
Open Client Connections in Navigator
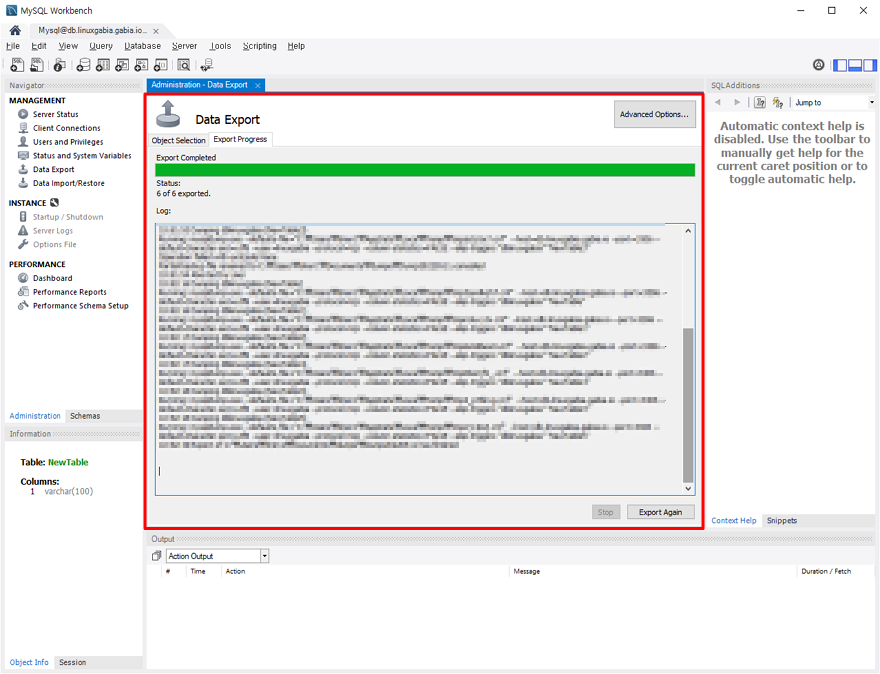(x=66, y=128)
